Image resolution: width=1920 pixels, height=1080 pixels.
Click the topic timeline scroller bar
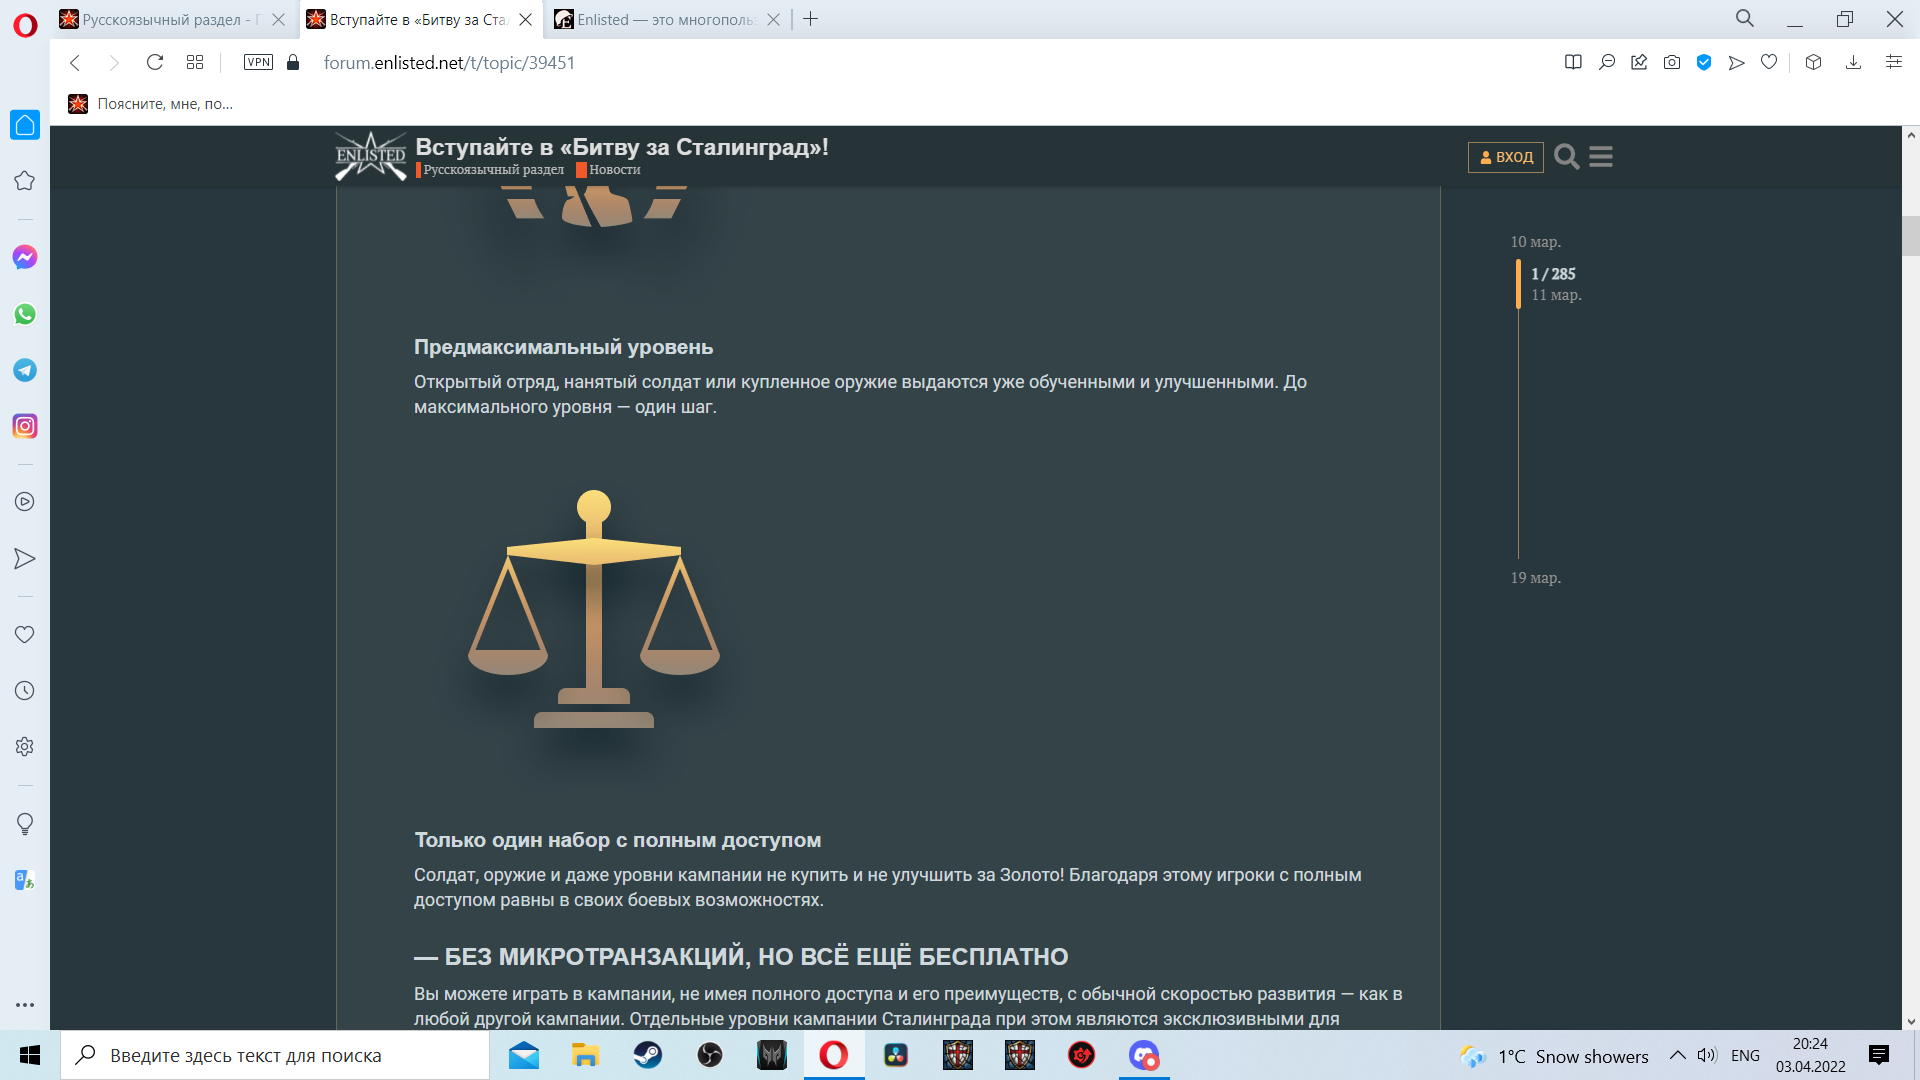[1518, 284]
